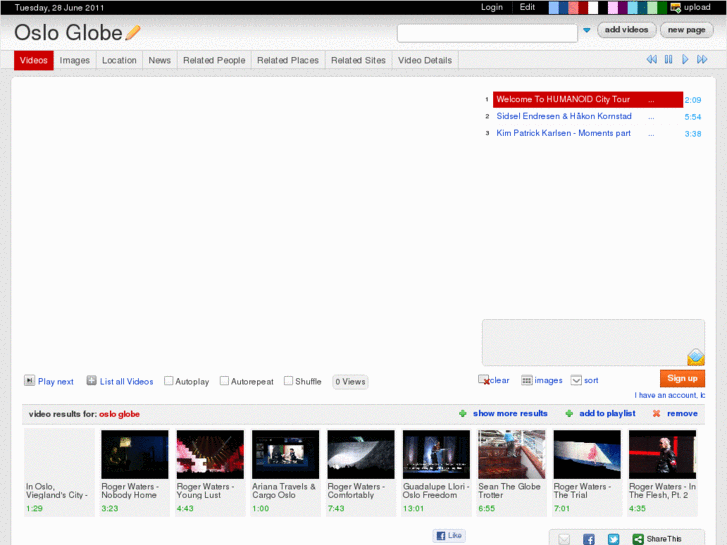Pick the dark green color swatch
Image resolution: width=727 pixels, height=545 pixels.
(x=662, y=7)
